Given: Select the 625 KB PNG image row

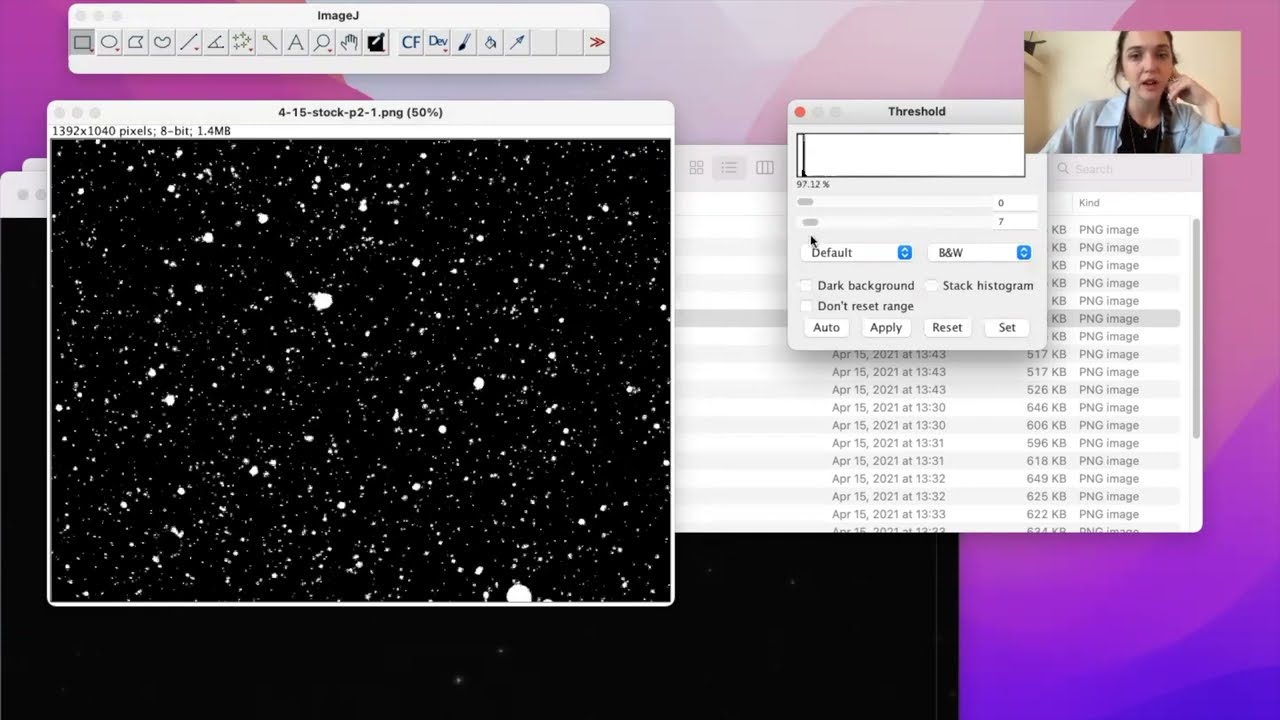Looking at the screenshot, I should point(927,497).
